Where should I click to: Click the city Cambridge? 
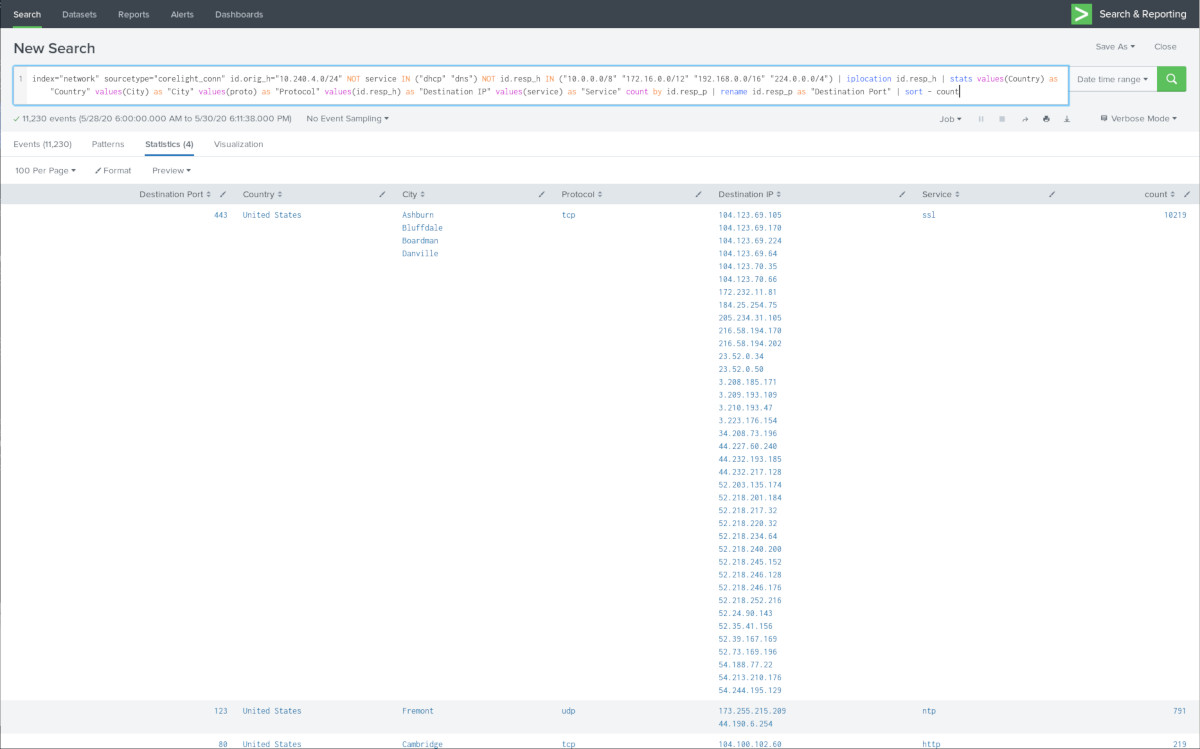coord(422,744)
